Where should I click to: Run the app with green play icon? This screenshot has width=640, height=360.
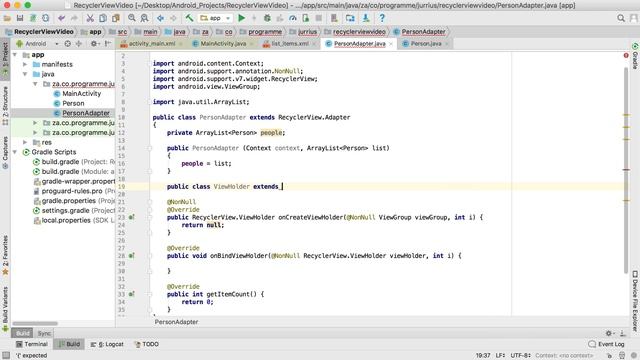coord(242,18)
